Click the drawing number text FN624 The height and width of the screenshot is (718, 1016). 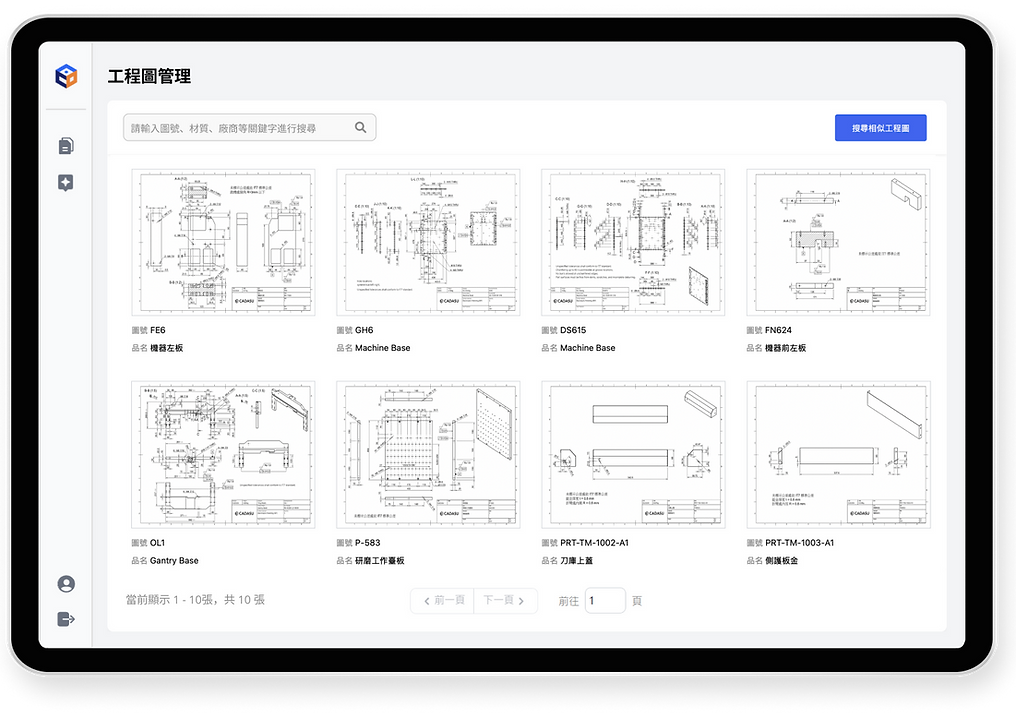click(x=778, y=330)
